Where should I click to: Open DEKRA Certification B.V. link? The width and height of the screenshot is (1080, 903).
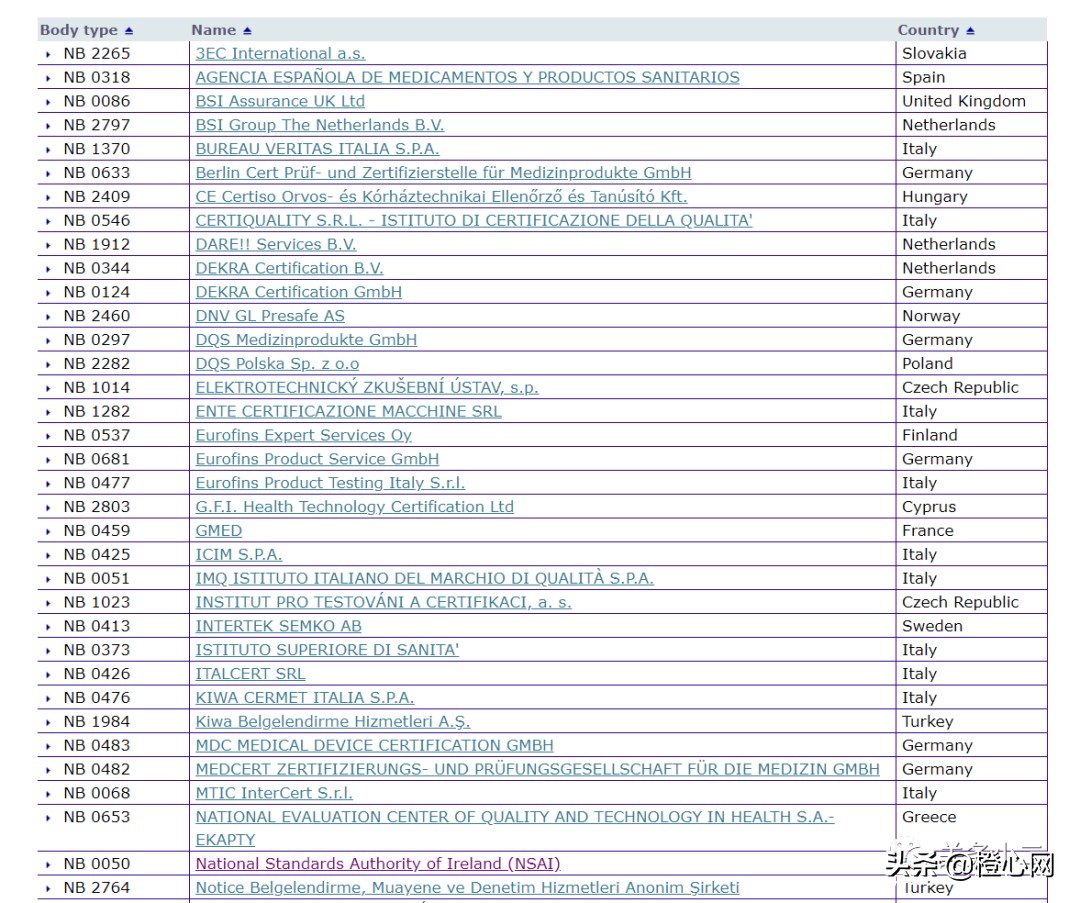tap(289, 268)
